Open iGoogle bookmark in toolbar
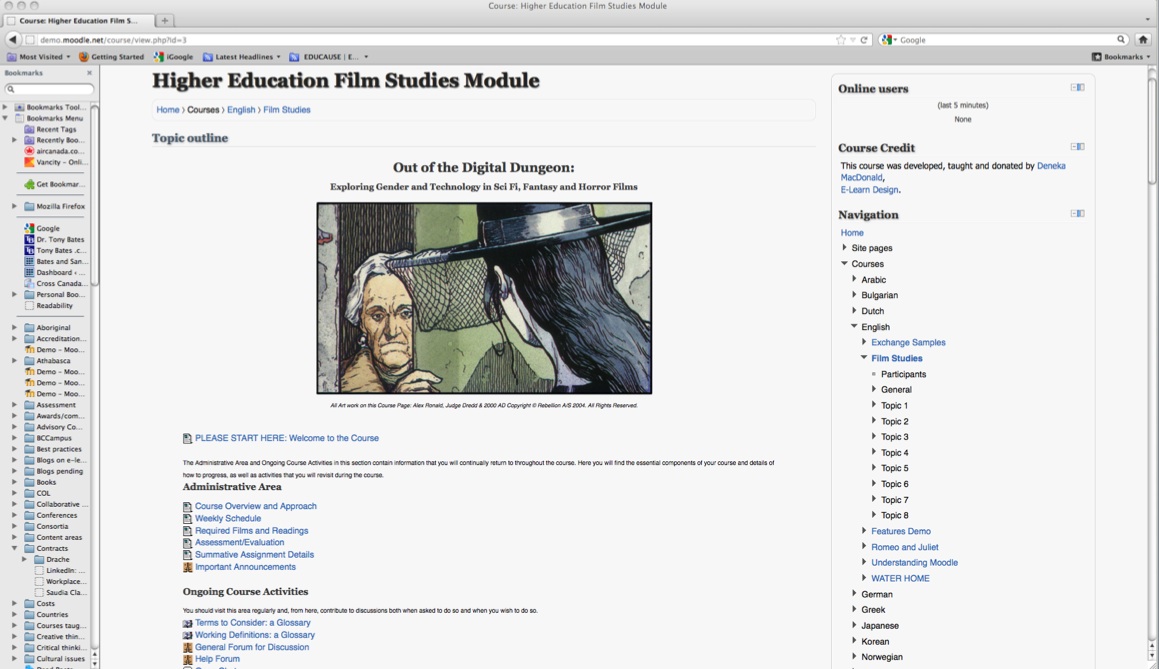 (x=174, y=57)
